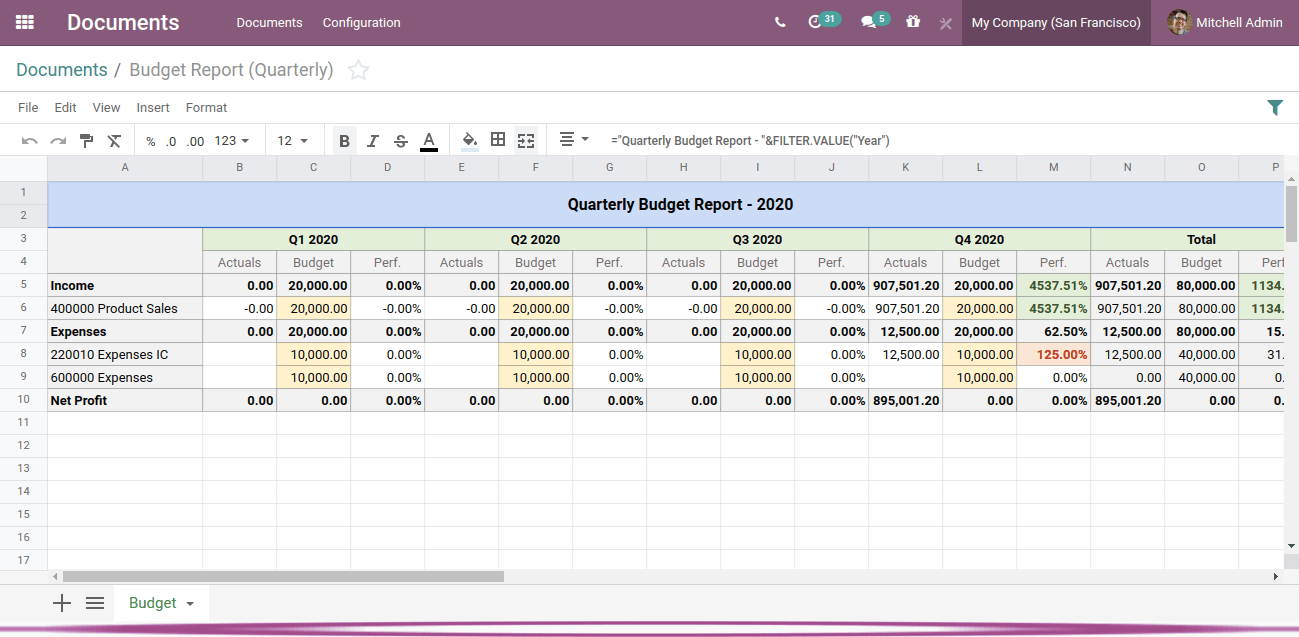Toggle italic formatting
The image size is (1299, 637).
pos(373,141)
